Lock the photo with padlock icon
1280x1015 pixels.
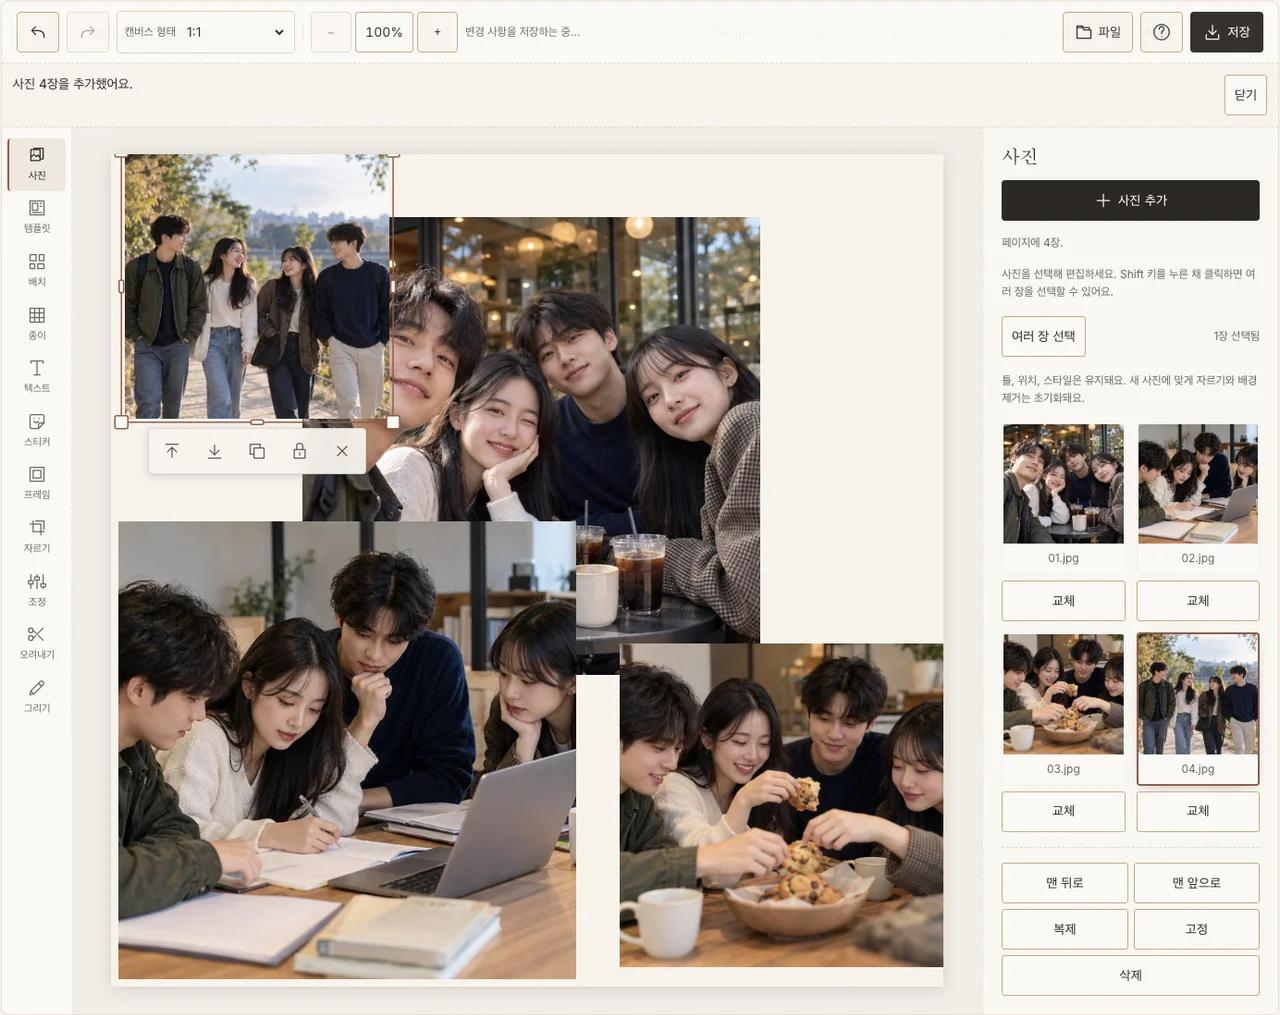(299, 451)
